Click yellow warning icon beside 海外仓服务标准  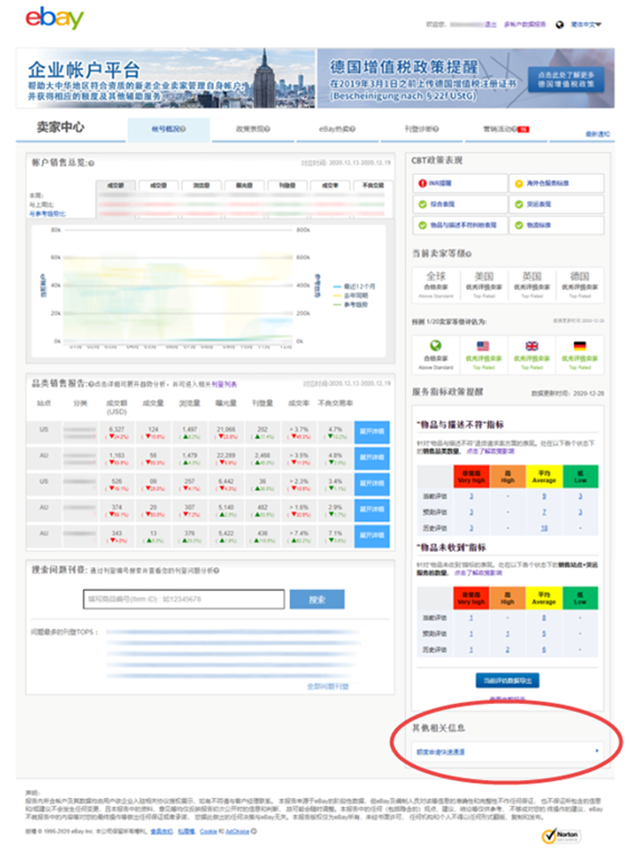coord(519,183)
